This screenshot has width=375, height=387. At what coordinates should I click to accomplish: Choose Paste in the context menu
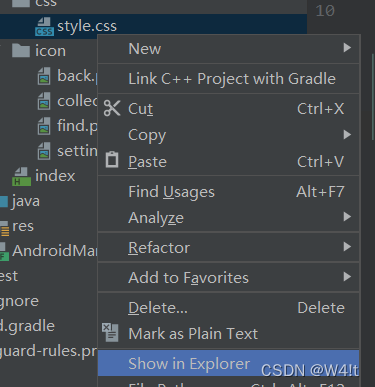[229, 162]
